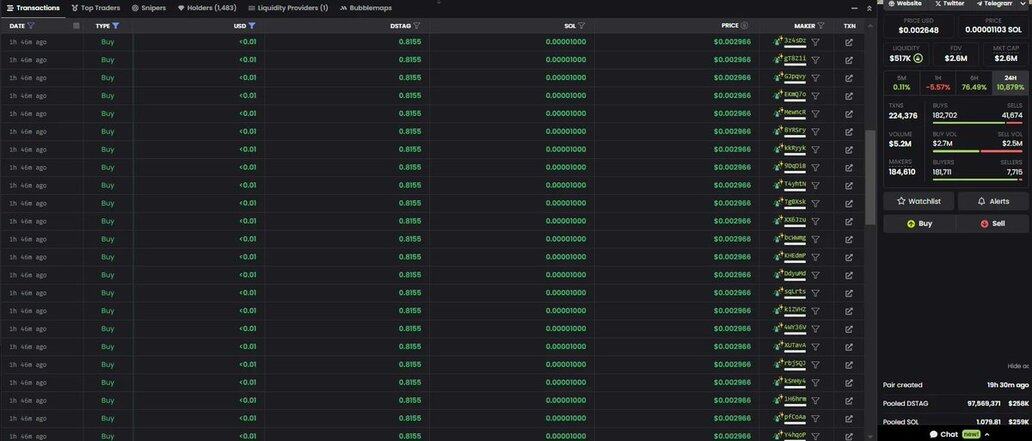Select the 1H timeframe stats
1032x441 pixels.
(x=937, y=82)
